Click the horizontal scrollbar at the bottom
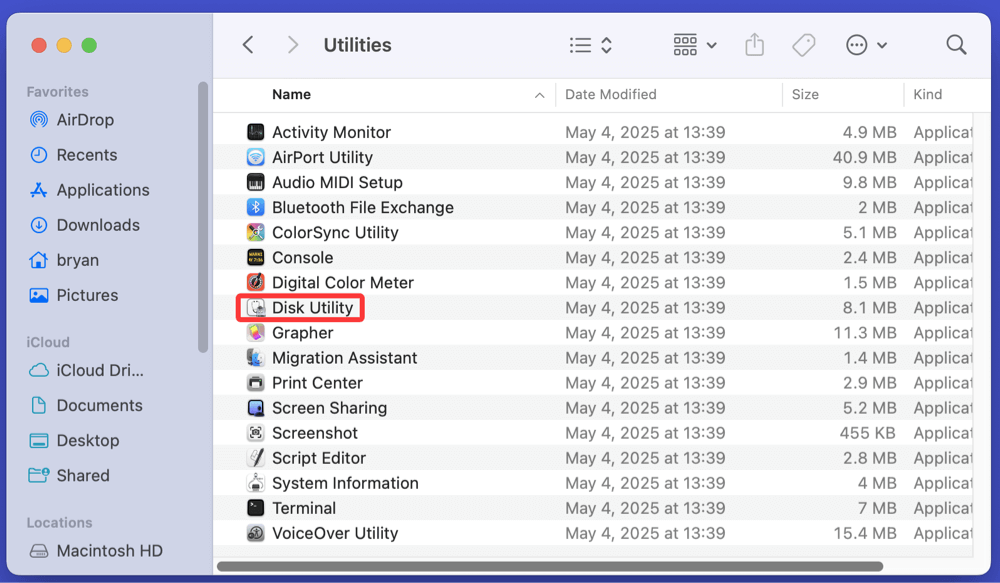The width and height of the screenshot is (1000, 583). point(550,566)
